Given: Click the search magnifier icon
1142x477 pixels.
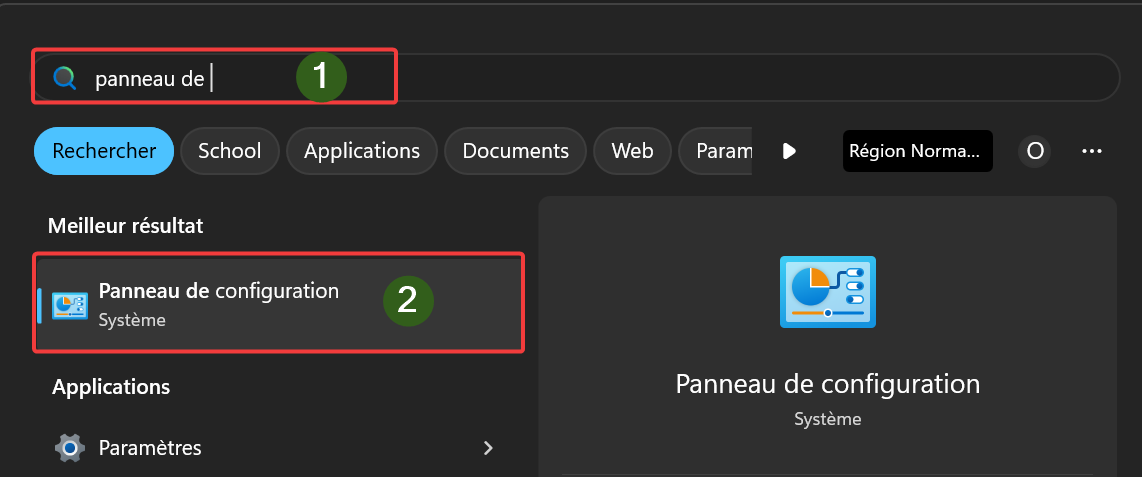Looking at the screenshot, I should (x=64, y=77).
